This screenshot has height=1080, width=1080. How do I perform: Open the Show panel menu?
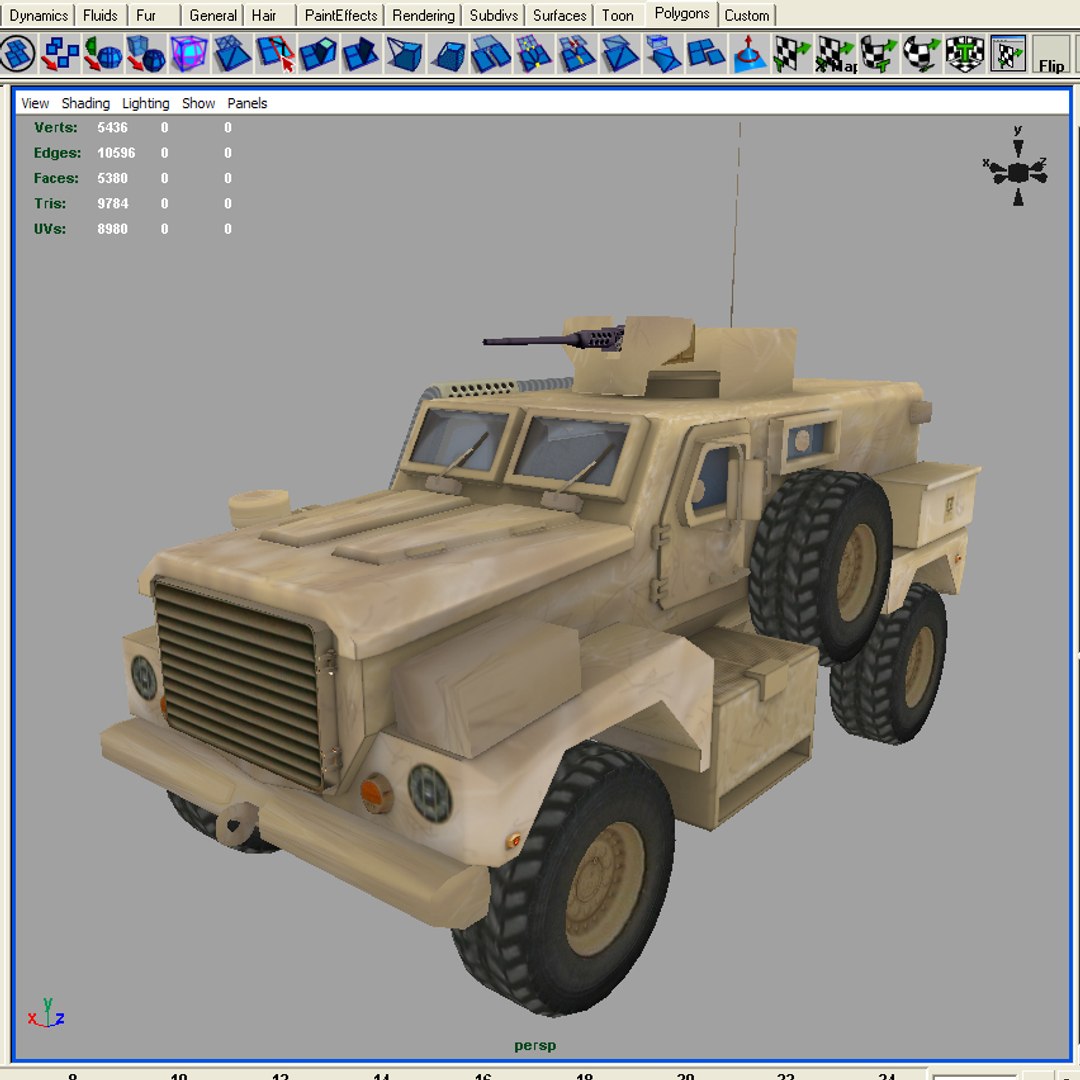(198, 103)
